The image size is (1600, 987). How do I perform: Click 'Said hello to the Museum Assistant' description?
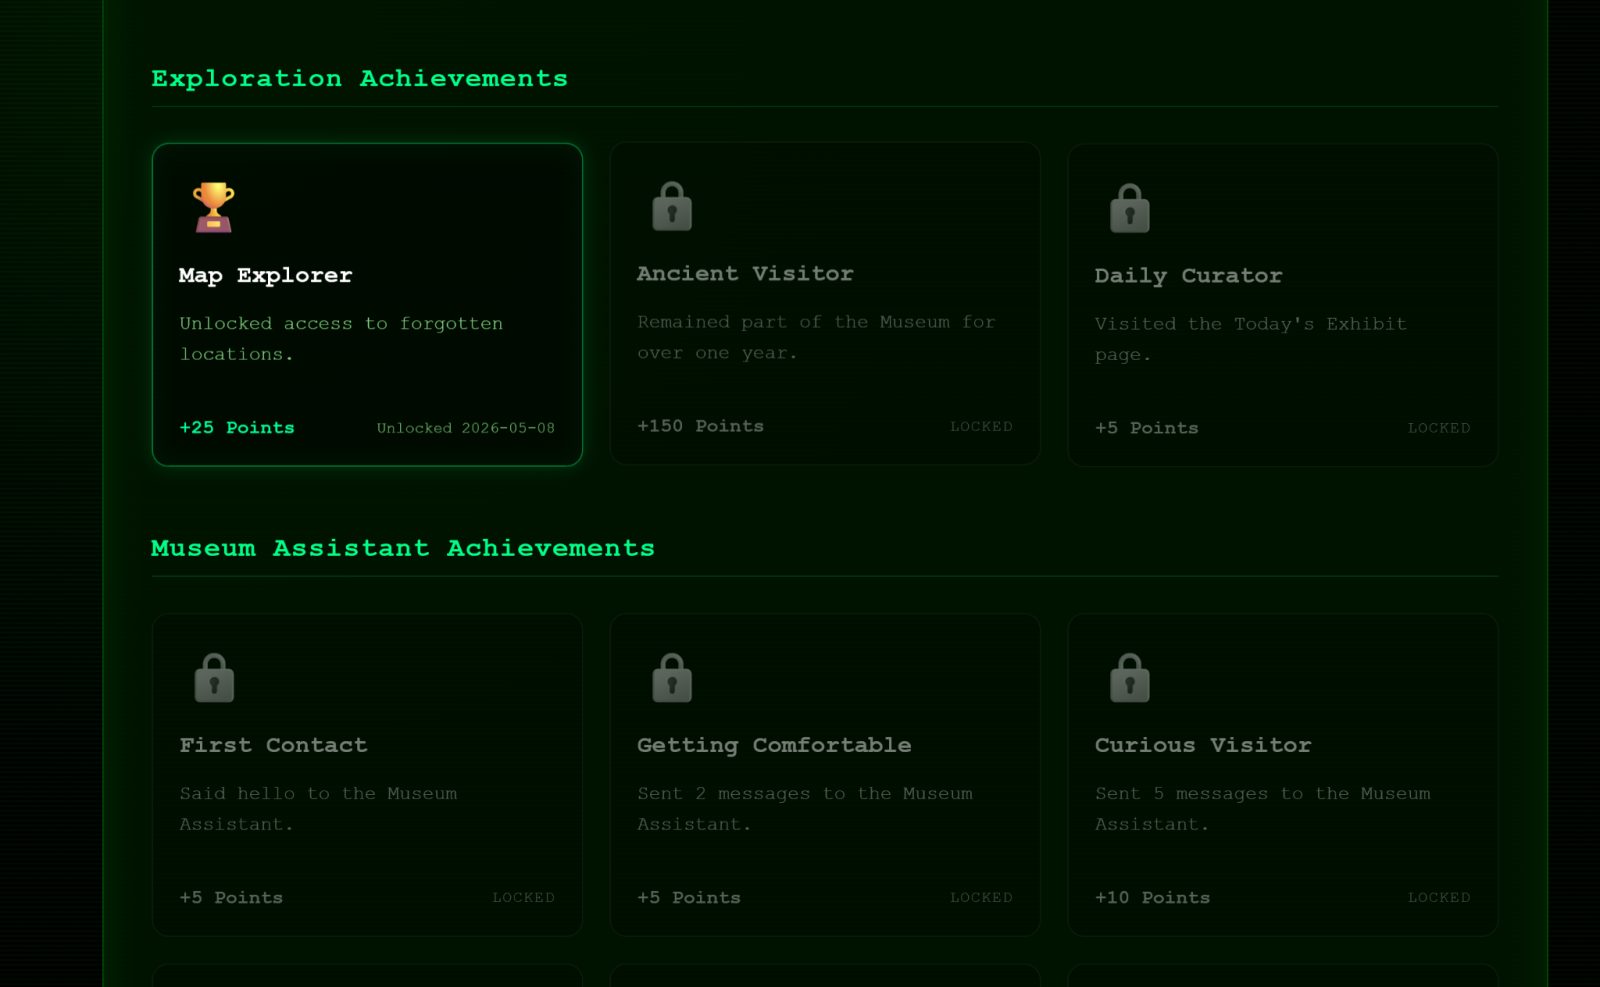(x=318, y=809)
